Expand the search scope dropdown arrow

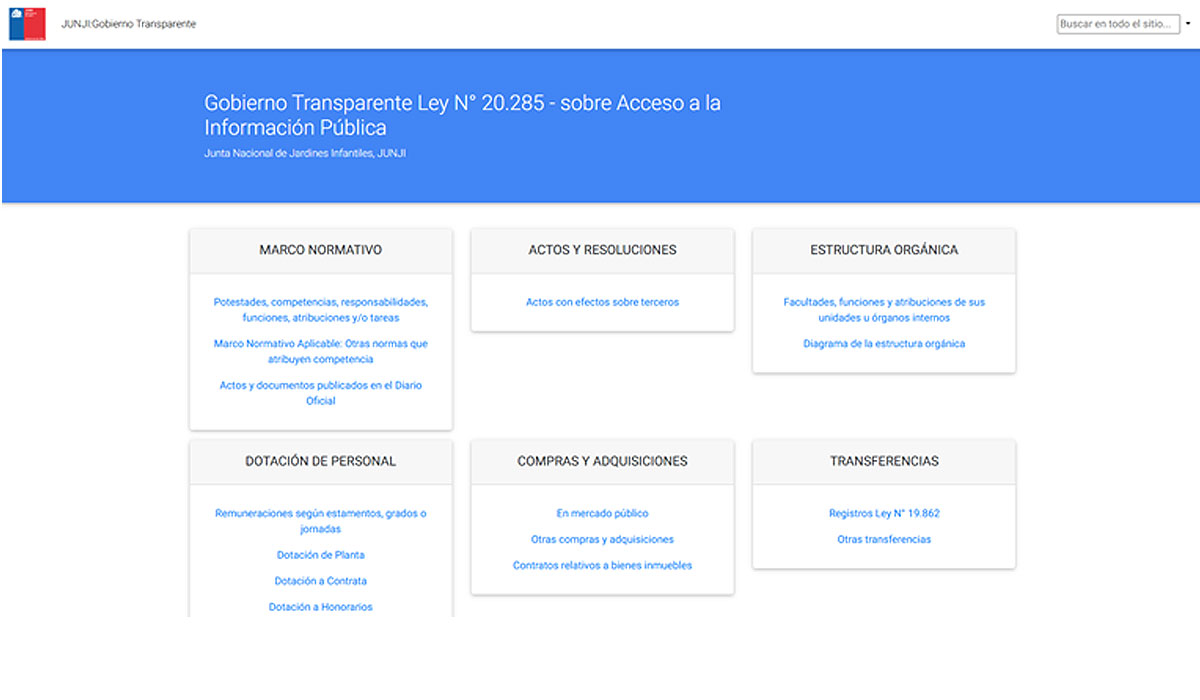1188,24
